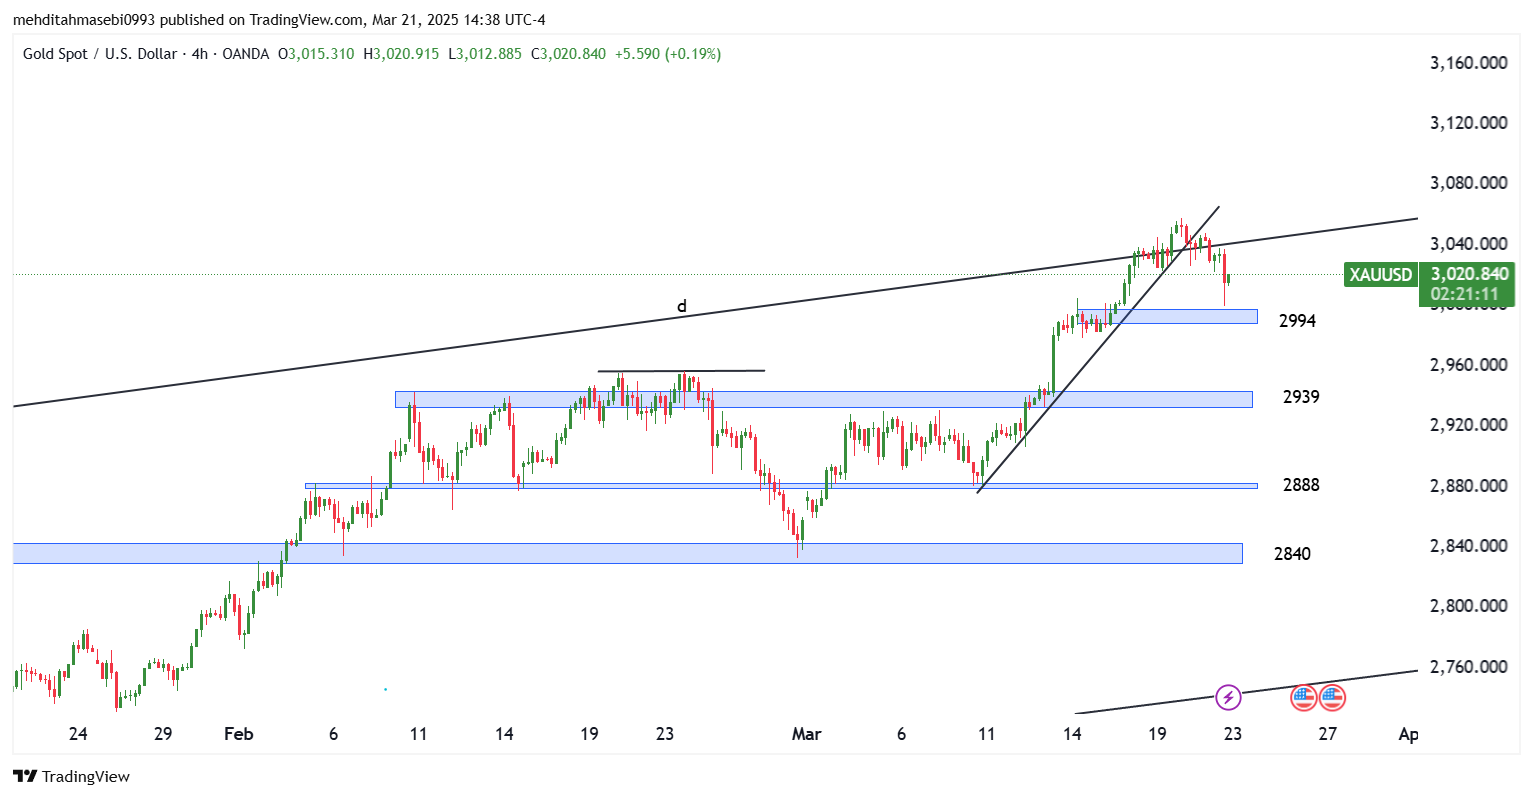1533x798 pixels.
Task: Click the 4h timeframe label
Action: click(x=198, y=54)
